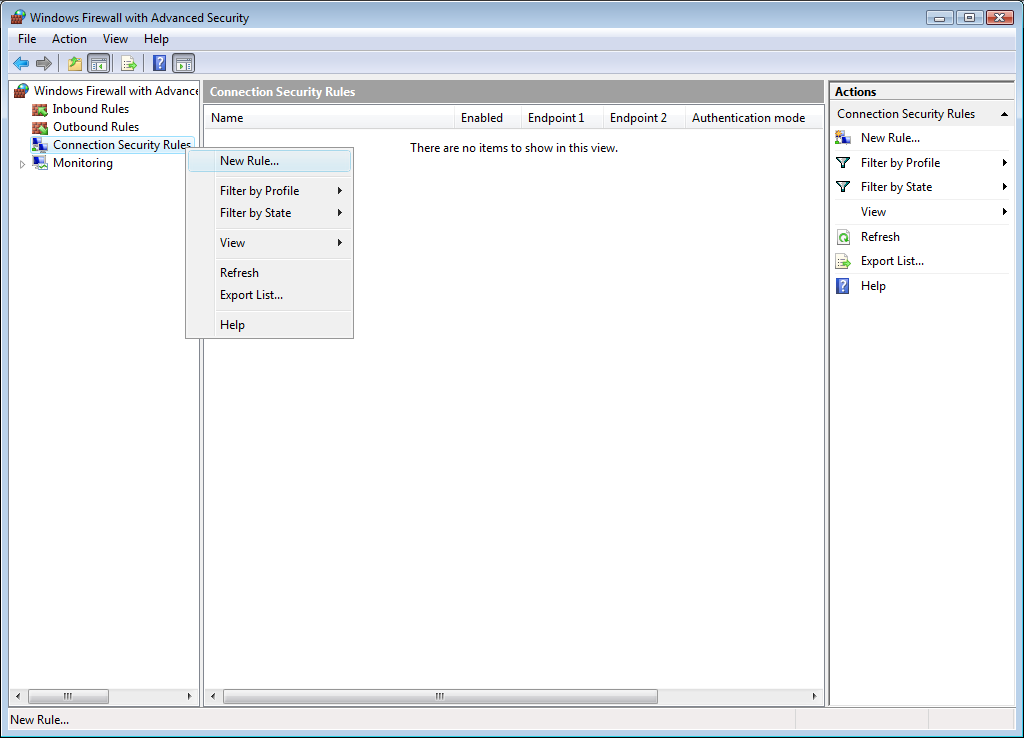Click the Up one level folder icon
Screen dimensions: 1024x738
(75, 63)
